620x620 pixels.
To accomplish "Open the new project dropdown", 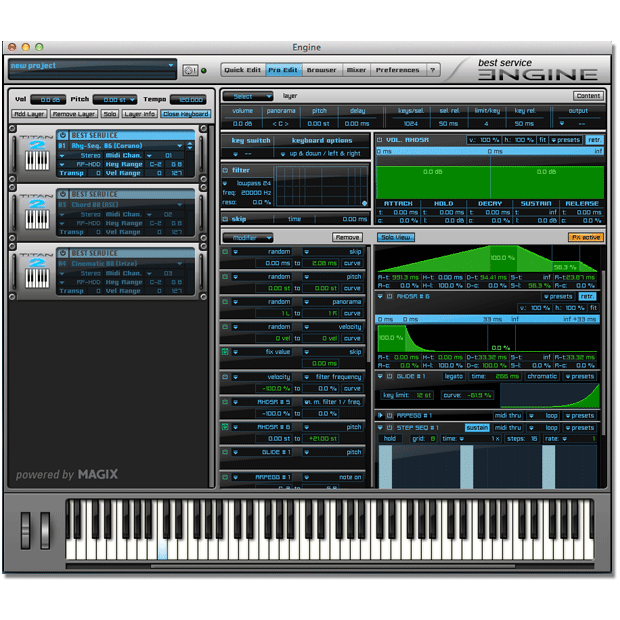I will 91,67.
